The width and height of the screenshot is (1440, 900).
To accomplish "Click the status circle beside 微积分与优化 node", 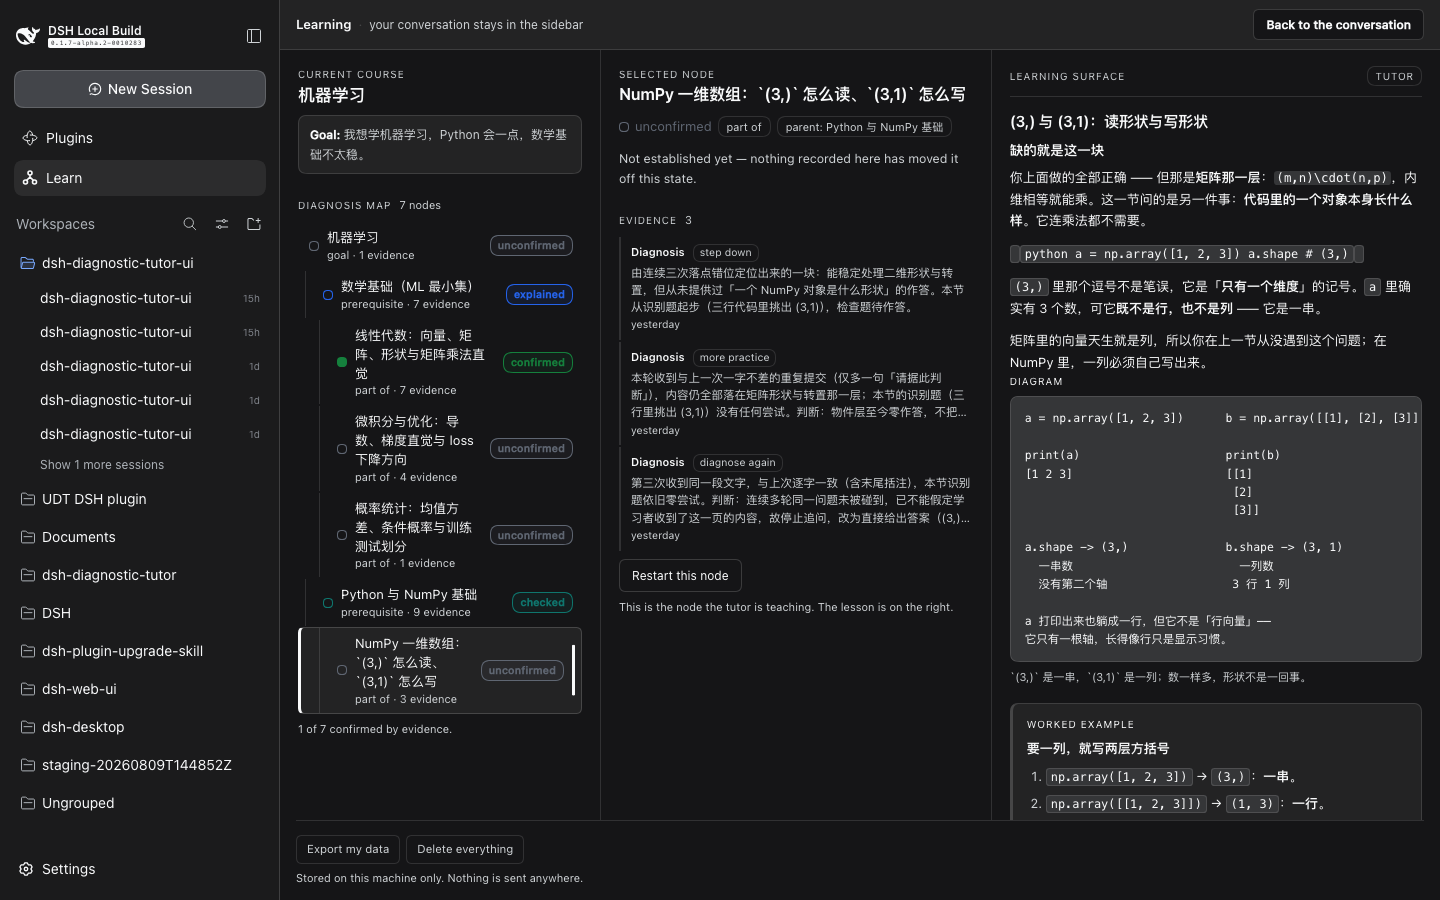I will click(342, 449).
